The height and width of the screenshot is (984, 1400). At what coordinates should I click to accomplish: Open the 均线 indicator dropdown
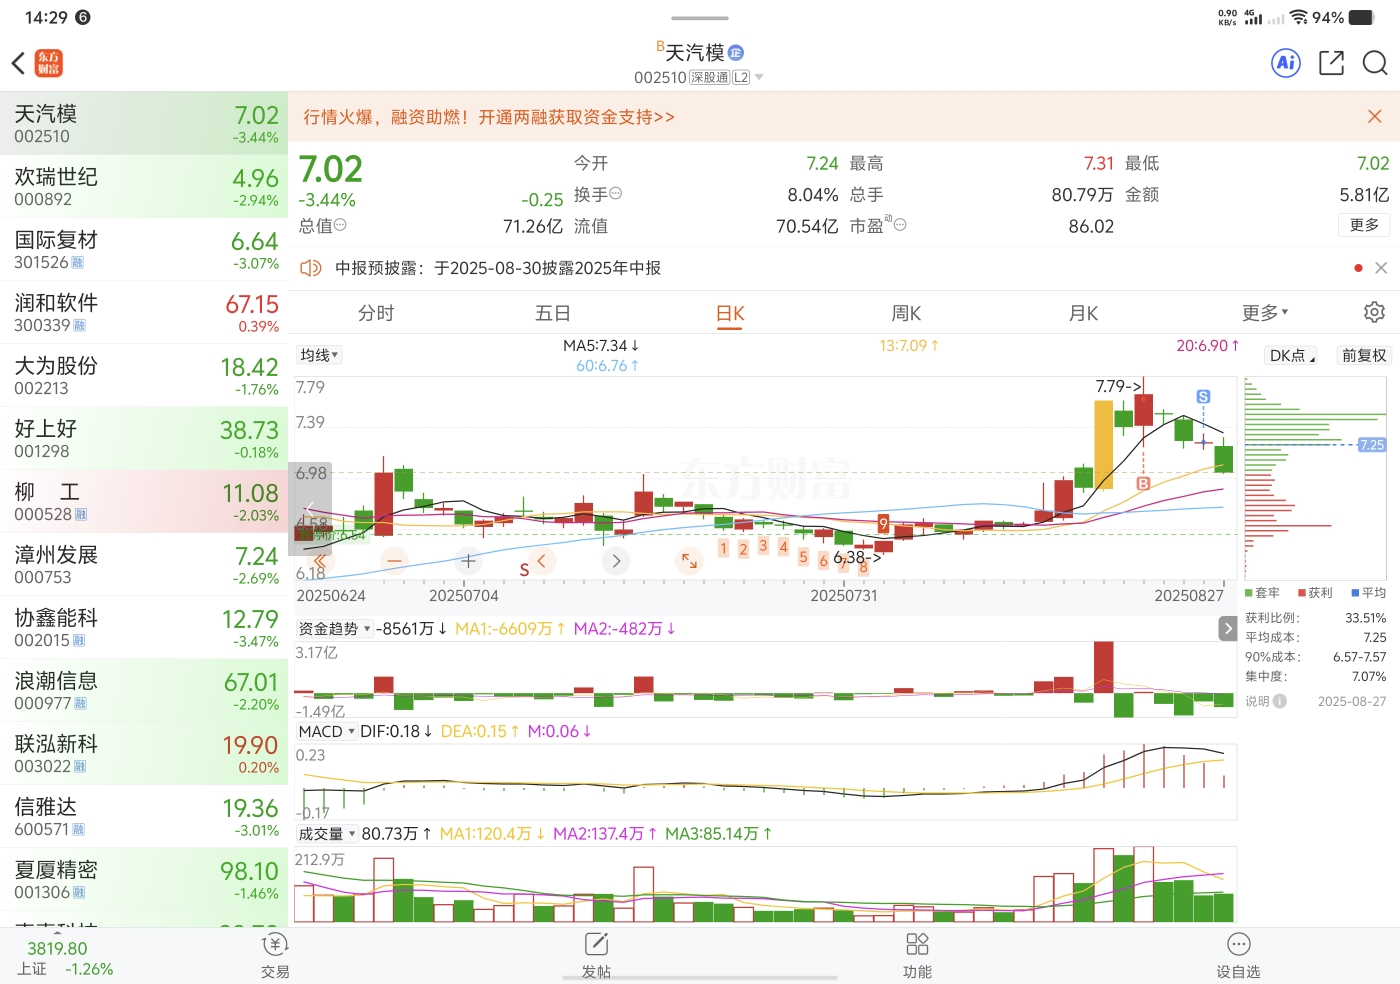[319, 355]
